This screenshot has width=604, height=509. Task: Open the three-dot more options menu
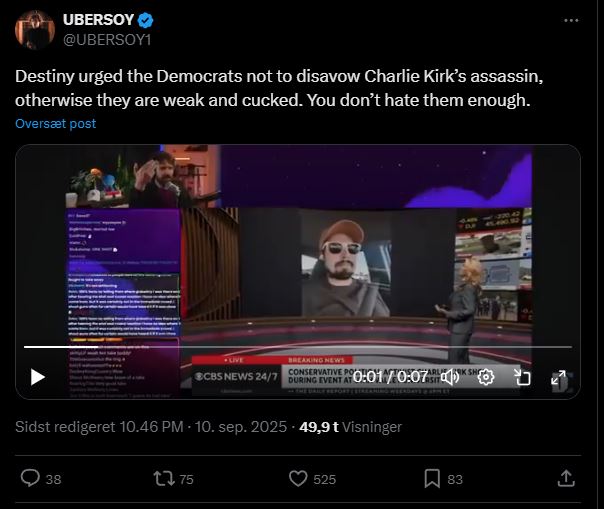571,20
